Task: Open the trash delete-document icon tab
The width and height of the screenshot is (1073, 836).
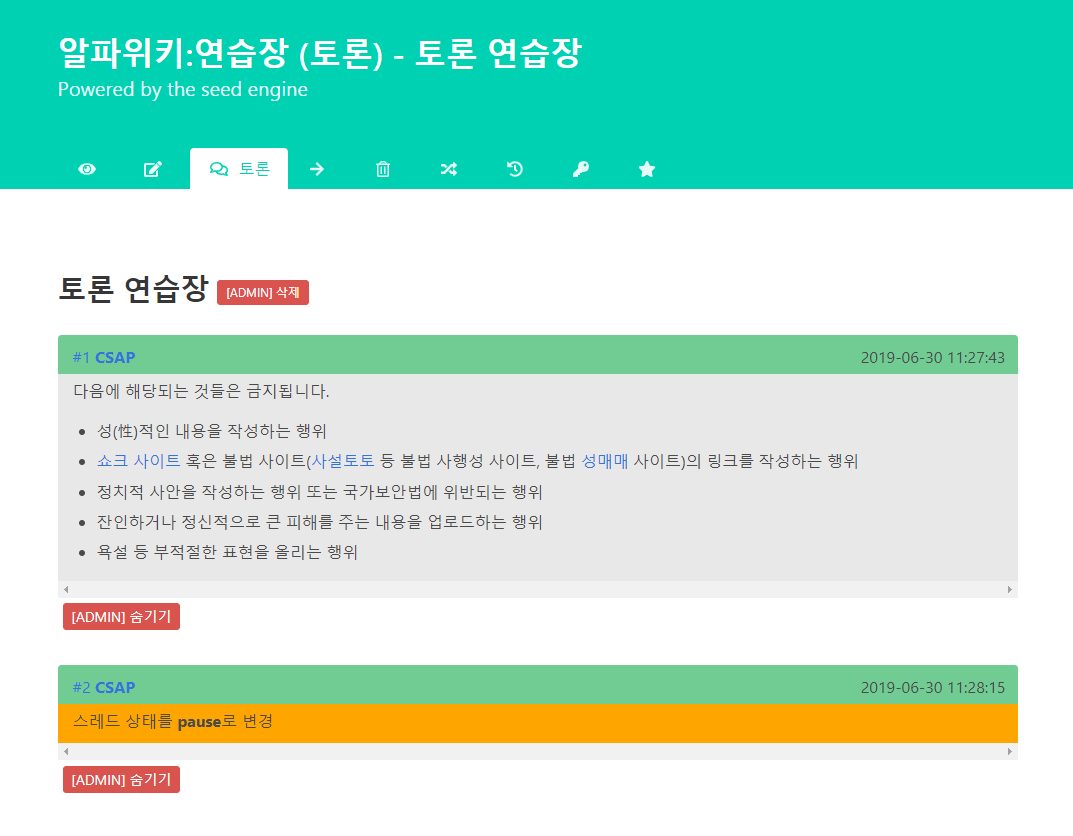Action: click(x=383, y=169)
